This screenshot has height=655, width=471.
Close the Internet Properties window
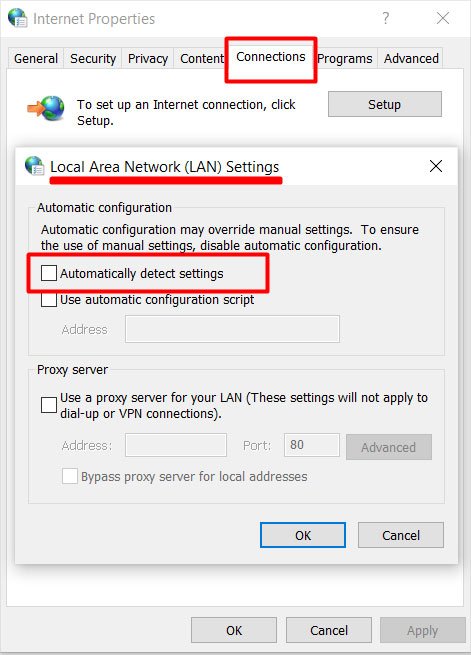click(x=443, y=18)
